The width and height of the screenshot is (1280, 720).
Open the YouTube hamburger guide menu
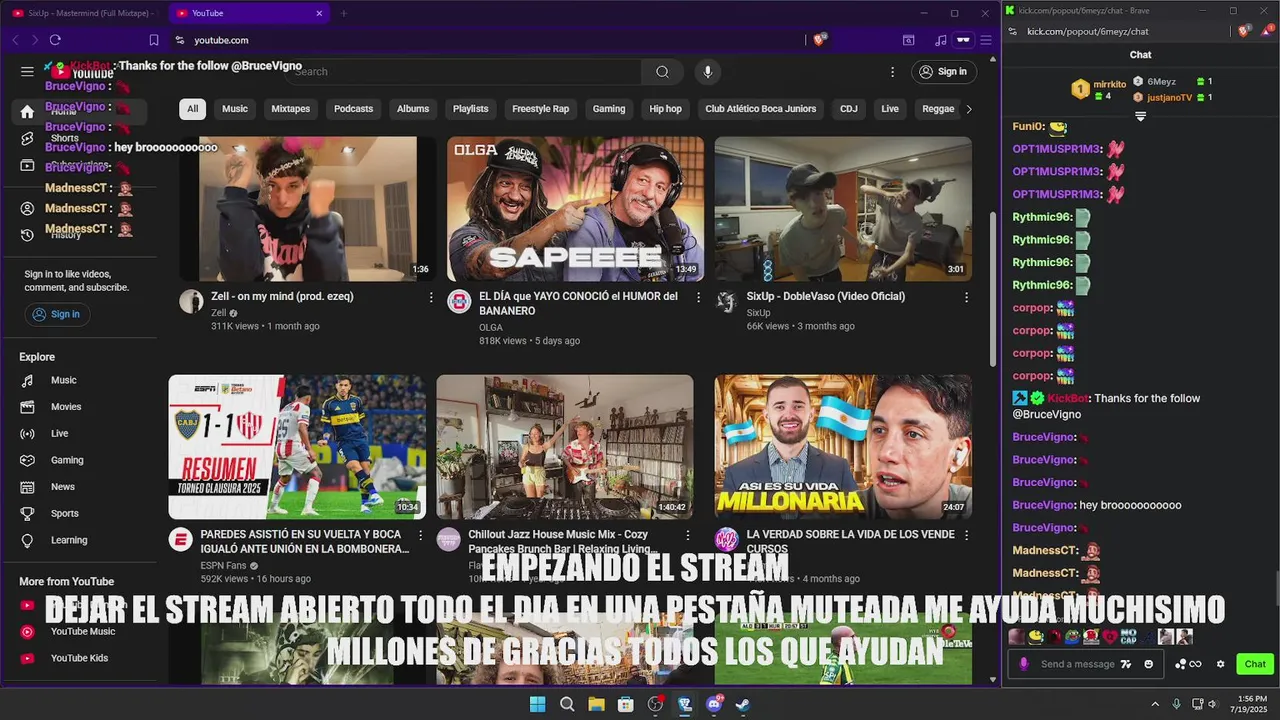click(x=27, y=71)
